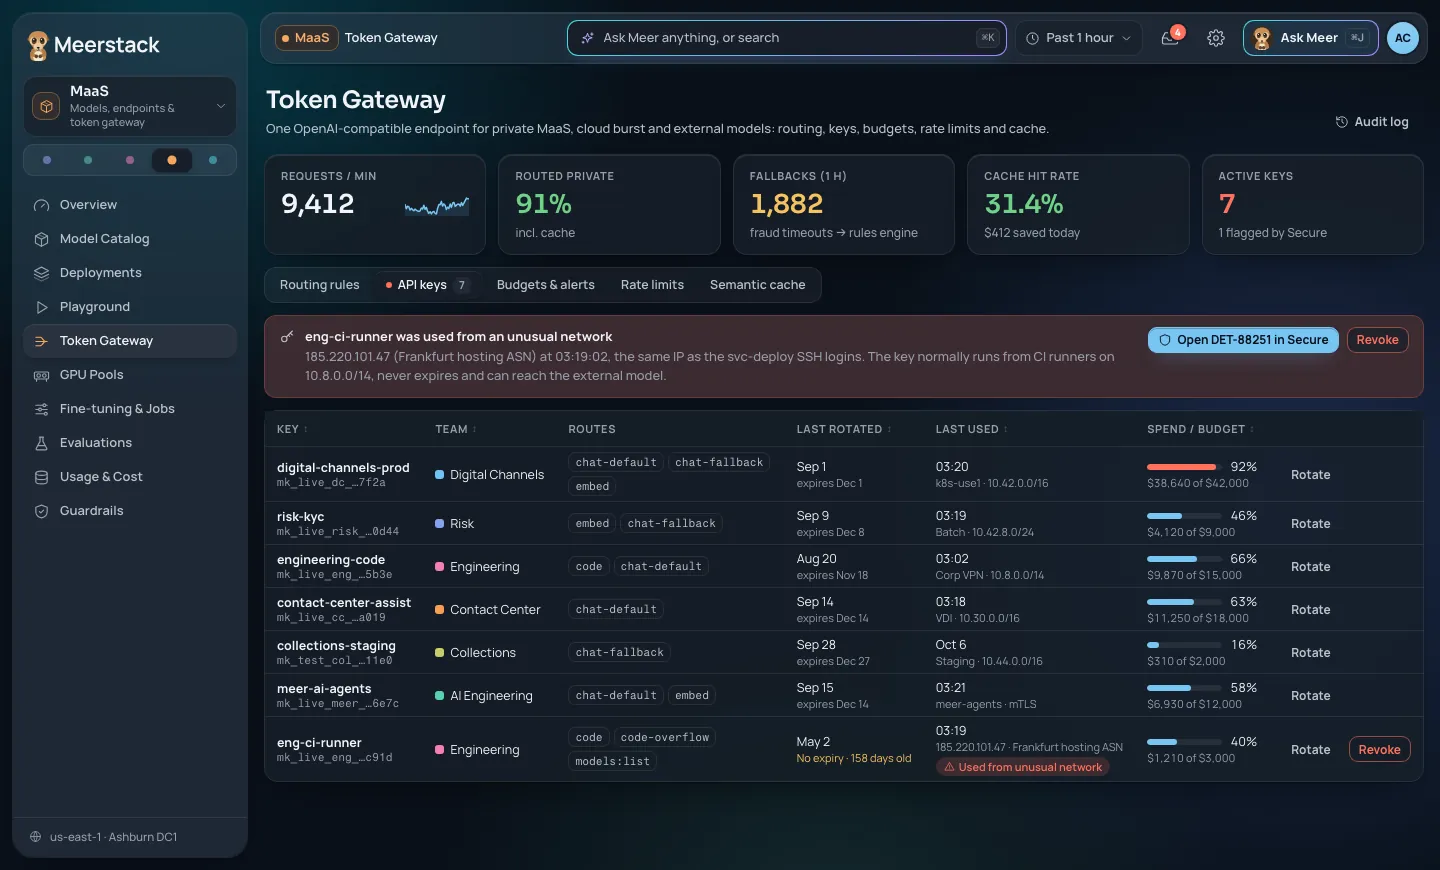This screenshot has height=870, width=1440.
Task: Click digital-channels-prod 92% spend bar
Action: point(1184,467)
